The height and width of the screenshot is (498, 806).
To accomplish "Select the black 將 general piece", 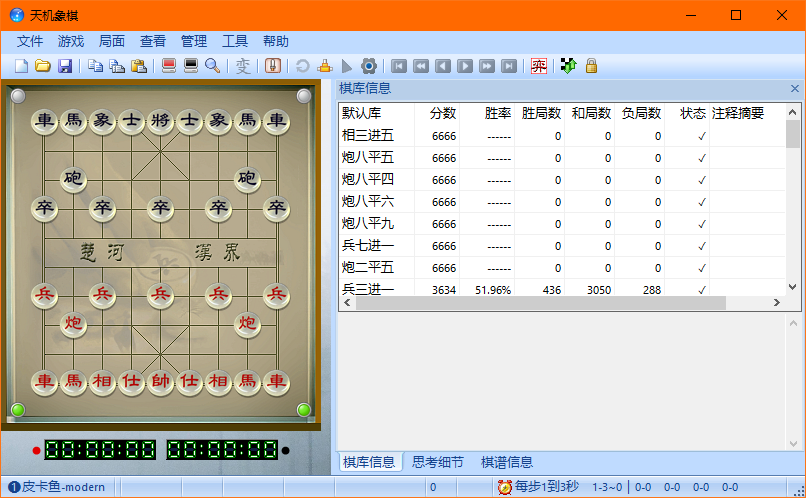I will [160, 121].
